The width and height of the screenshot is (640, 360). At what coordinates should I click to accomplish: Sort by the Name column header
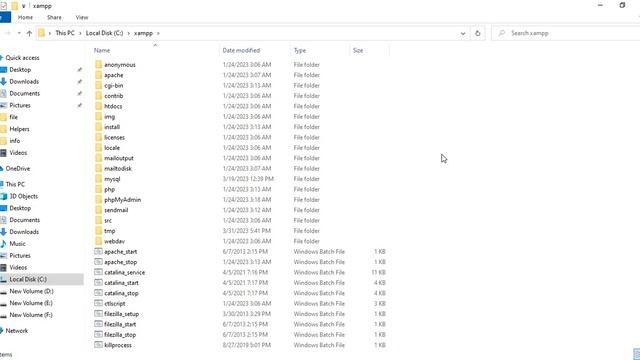[x=102, y=51]
